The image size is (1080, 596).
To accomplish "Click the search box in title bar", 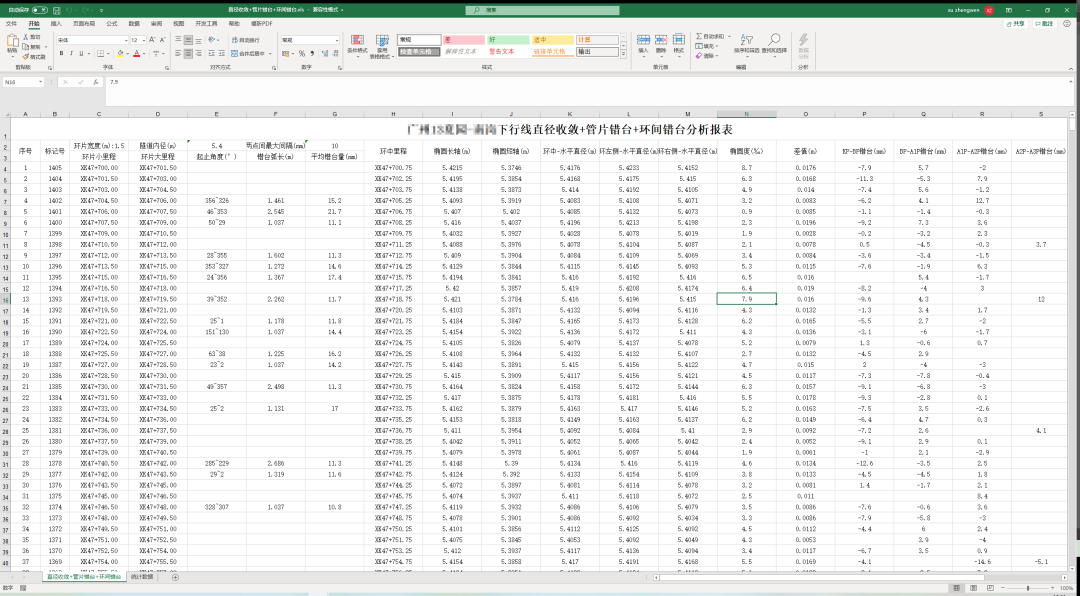I will coord(540,11).
